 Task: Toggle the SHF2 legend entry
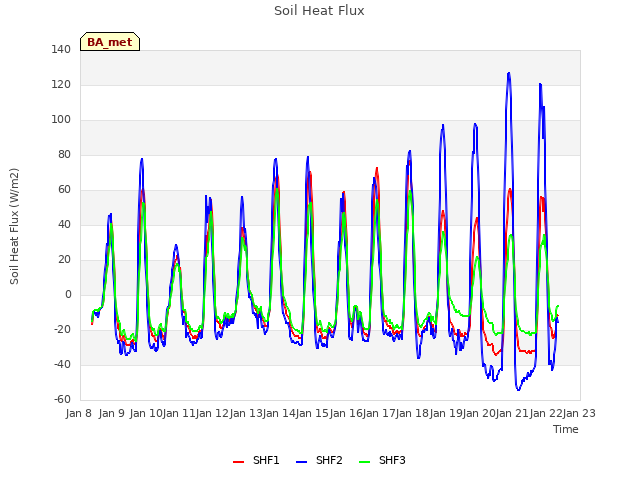(319, 460)
